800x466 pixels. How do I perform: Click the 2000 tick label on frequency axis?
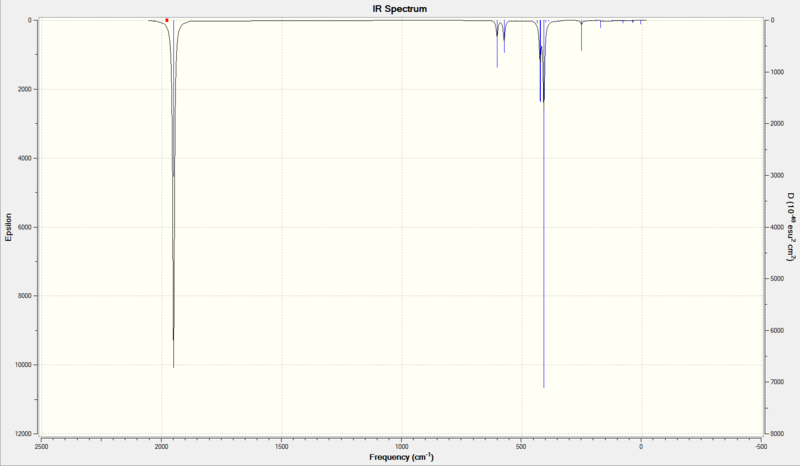(161, 447)
